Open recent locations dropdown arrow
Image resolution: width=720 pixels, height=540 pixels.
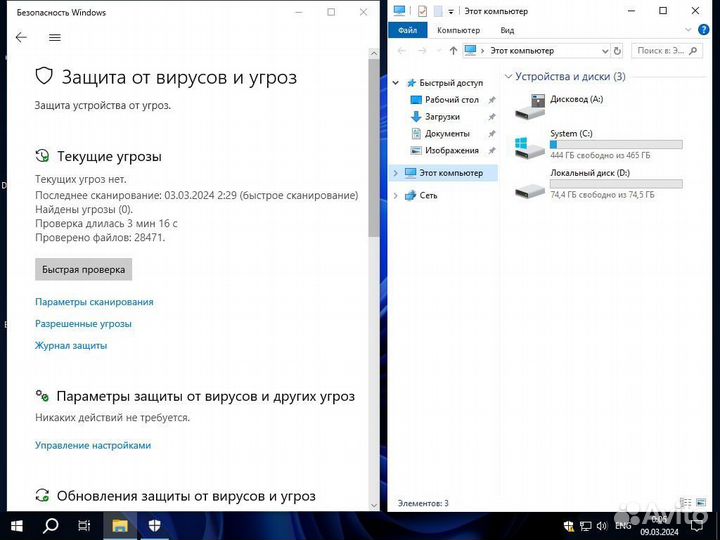(439, 51)
